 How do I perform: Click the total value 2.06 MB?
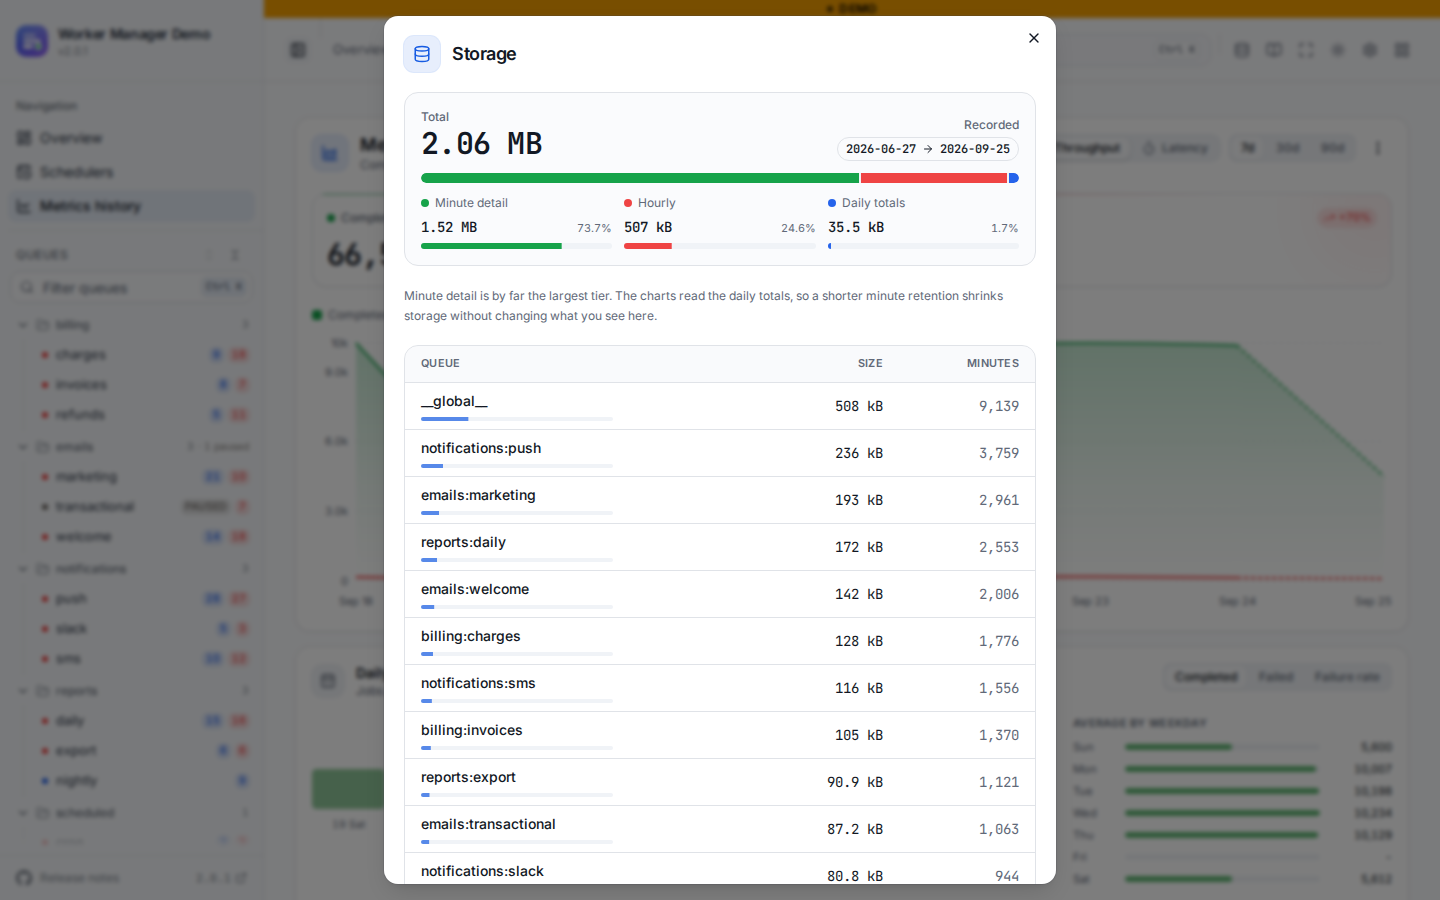(481, 144)
